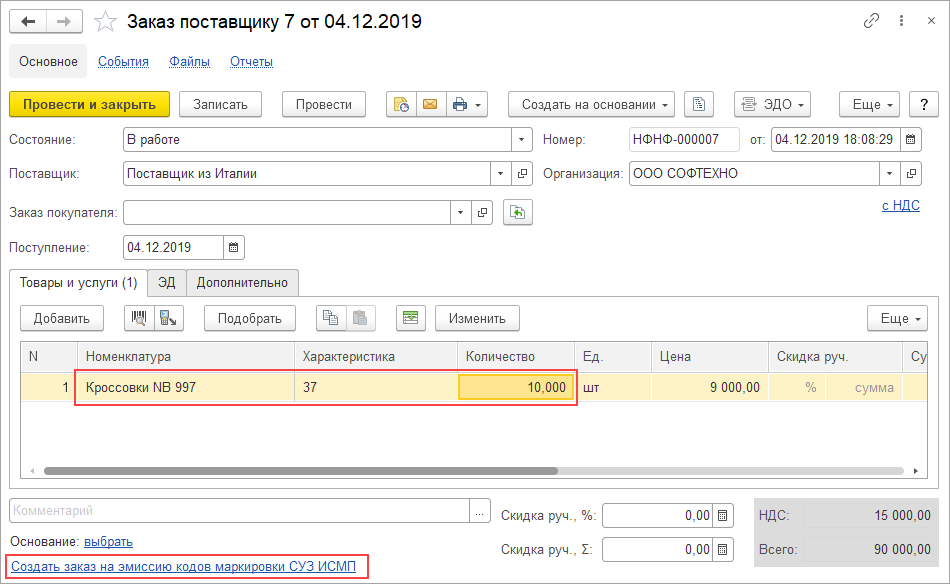The height and width of the screenshot is (584, 950).
Task: Go back with the left arrow button
Action: coord(28,22)
